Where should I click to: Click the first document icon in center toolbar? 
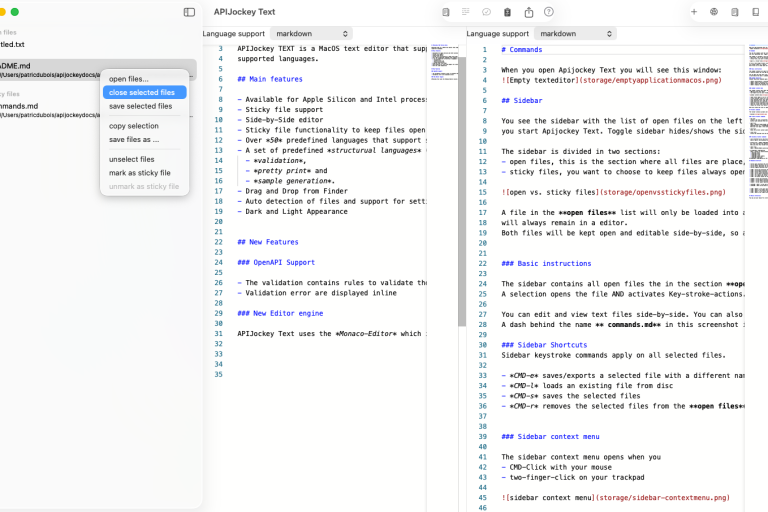pos(446,12)
